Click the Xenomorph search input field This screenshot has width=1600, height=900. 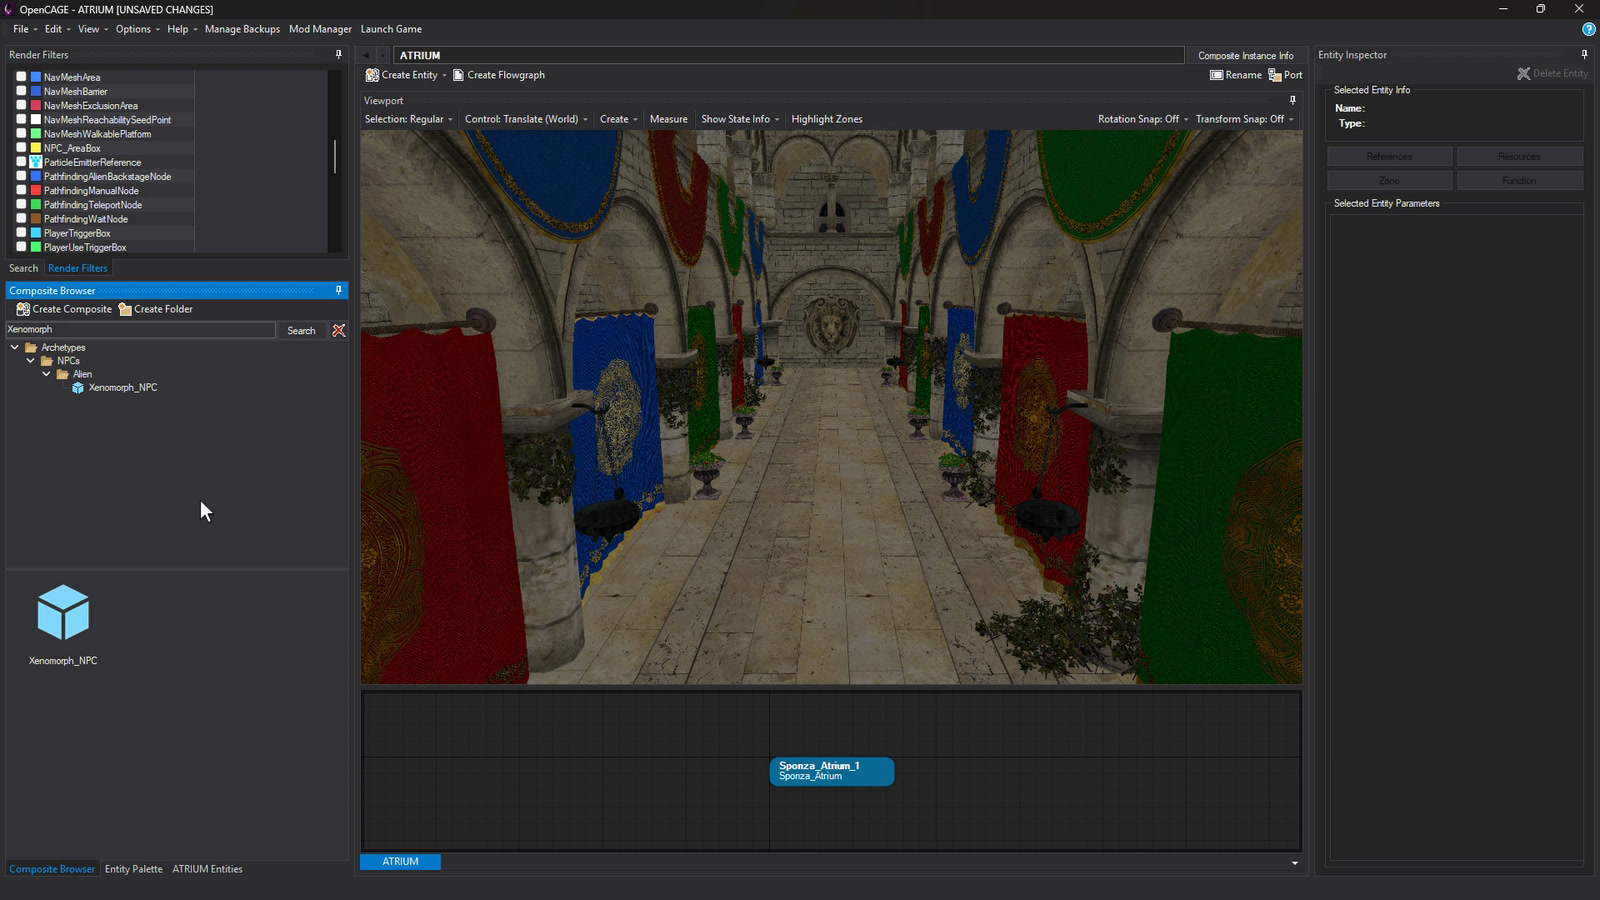tap(140, 329)
